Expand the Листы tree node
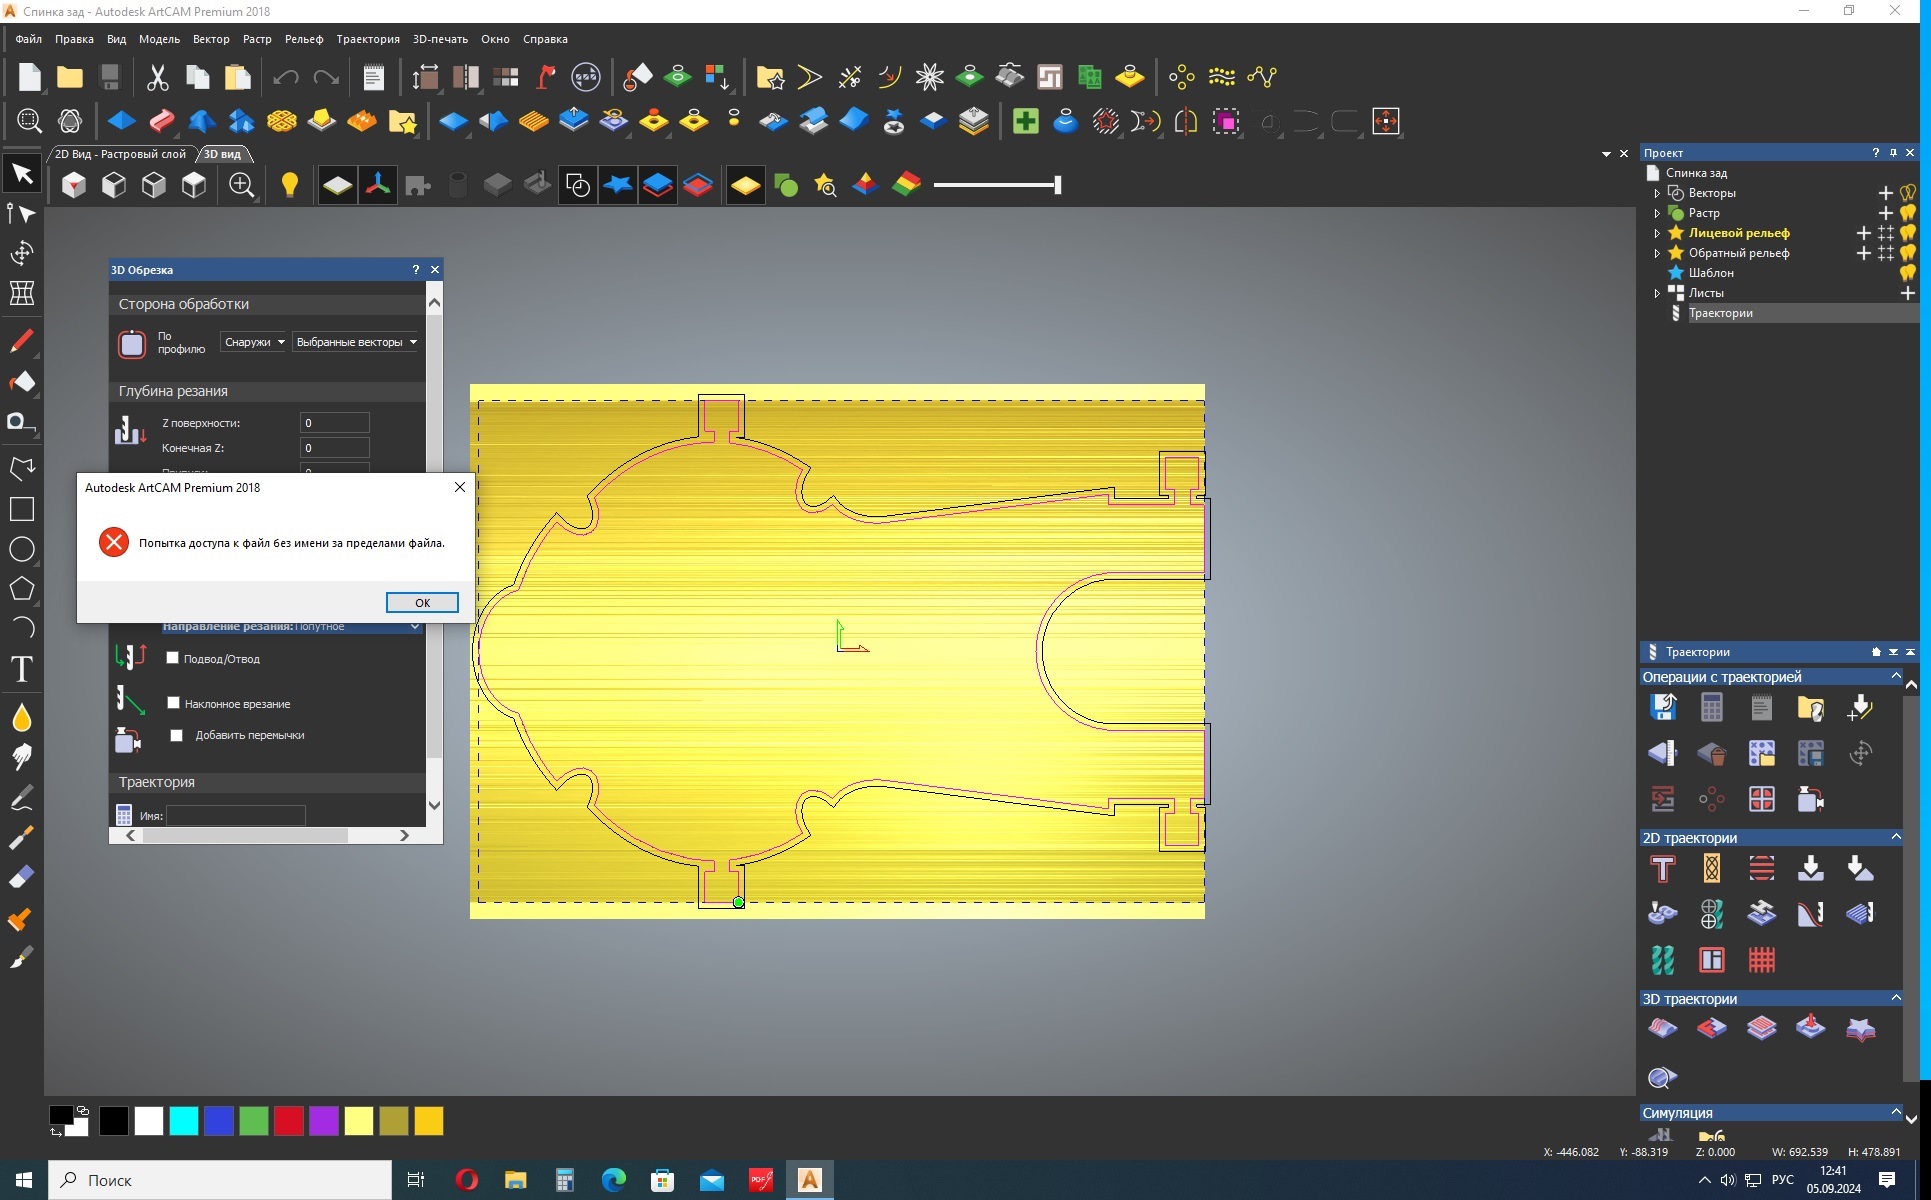Screen dimensions: 1931x1200 click(1657, 293)
